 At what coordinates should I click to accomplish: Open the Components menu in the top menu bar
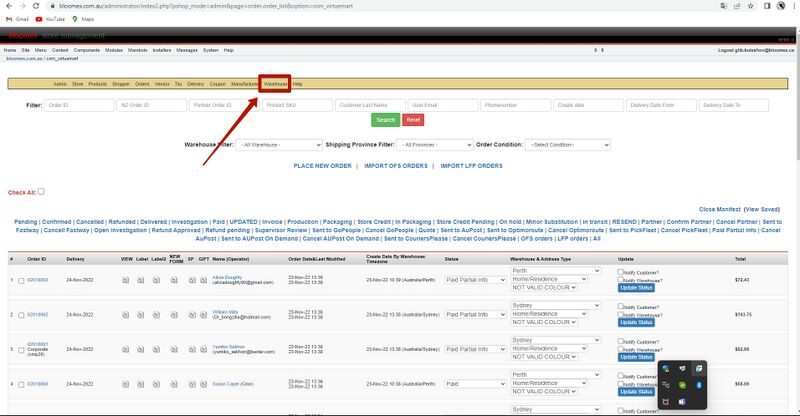(x=87, y=50)
